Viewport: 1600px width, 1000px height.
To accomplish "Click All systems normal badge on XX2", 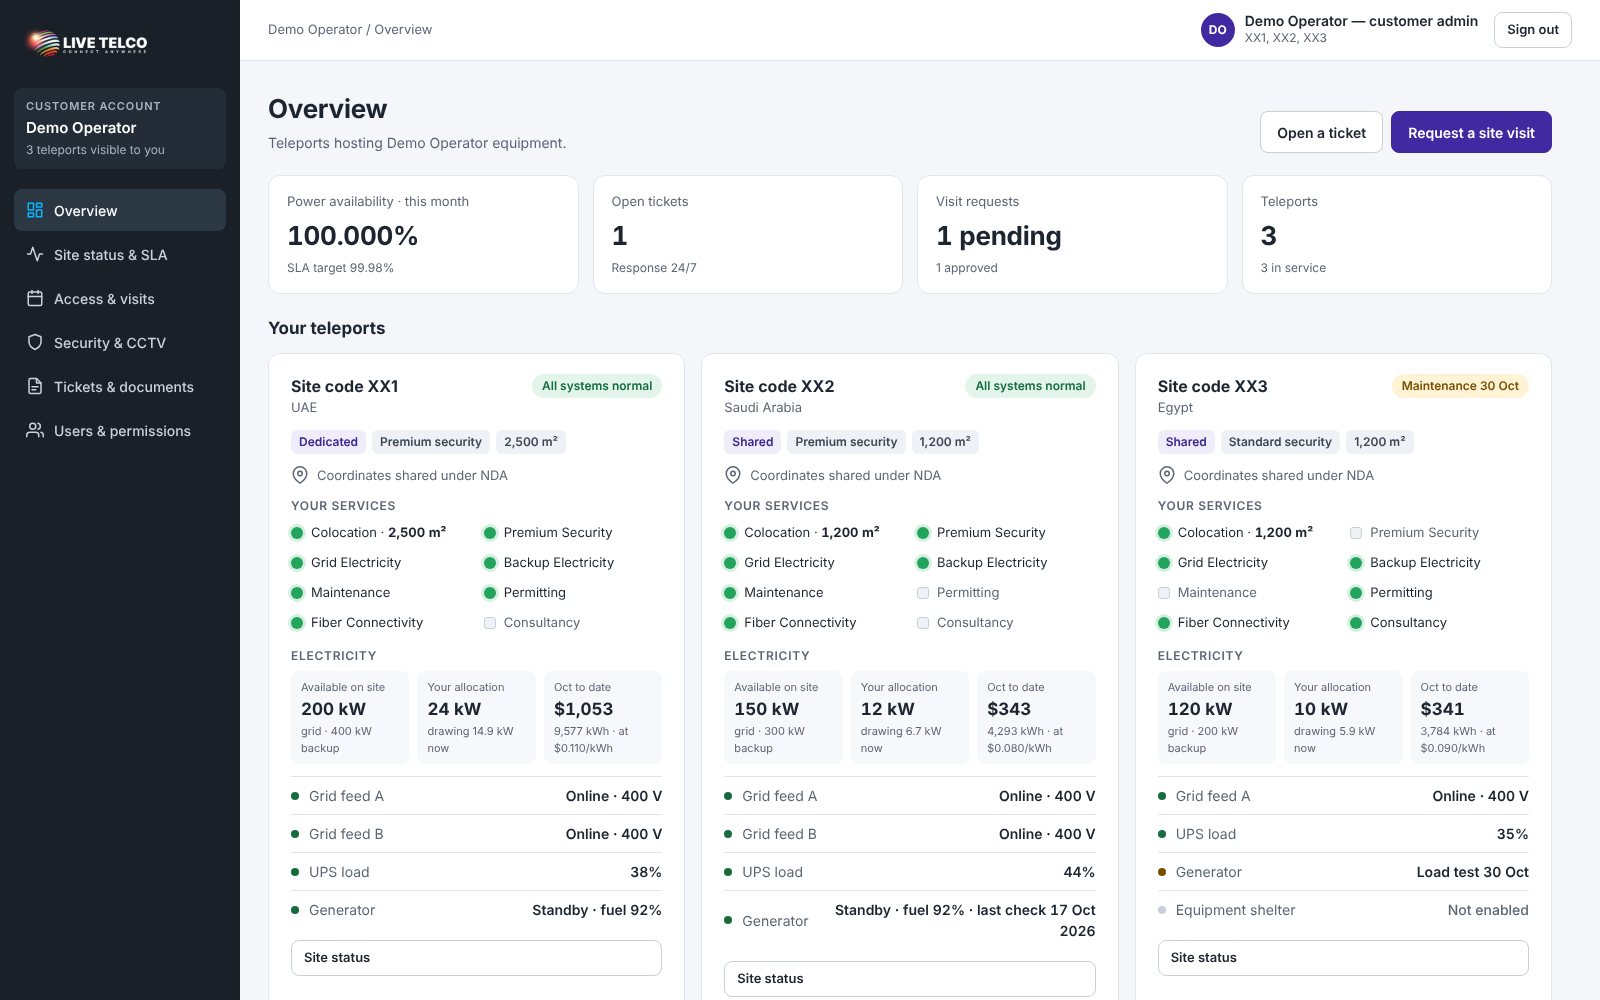I will 1030,386.
